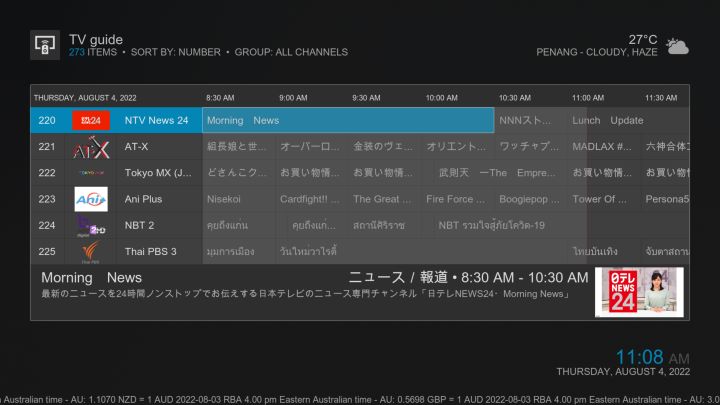
Task: Click the 9:00 AM timeline marker
Action: (293, 98)
